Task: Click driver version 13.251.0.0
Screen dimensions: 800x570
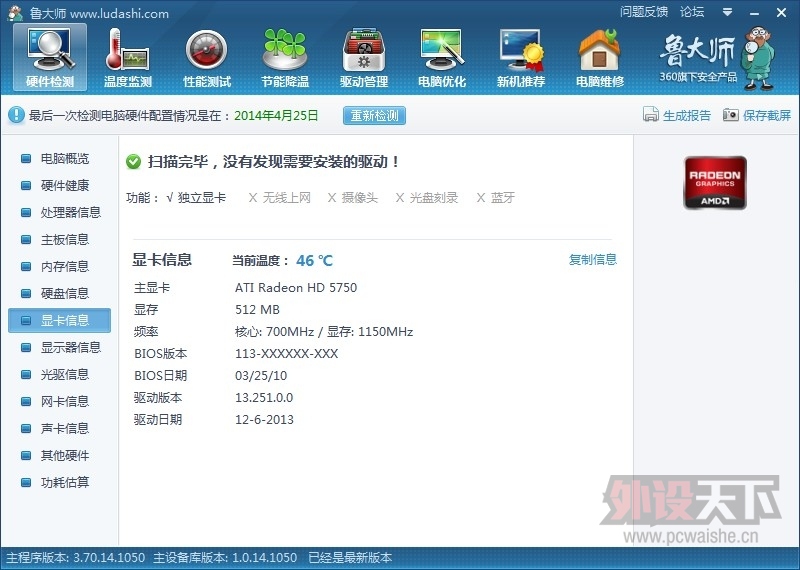Action: 264,398
